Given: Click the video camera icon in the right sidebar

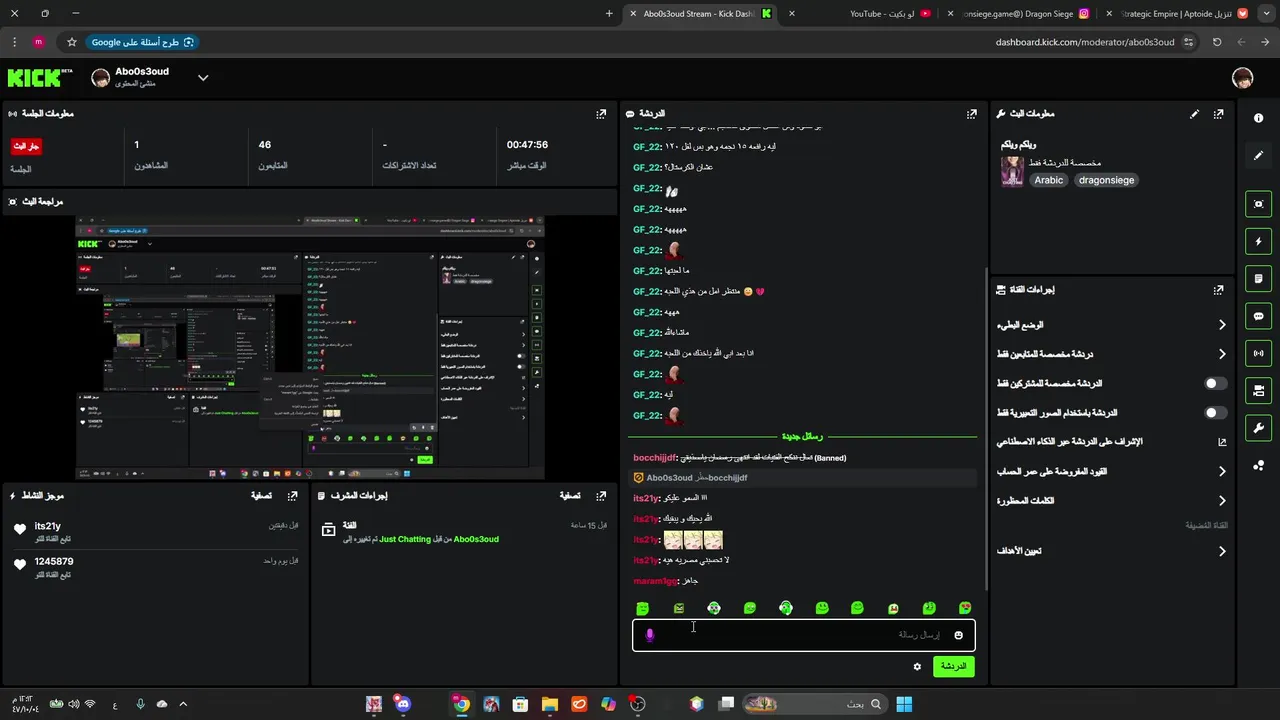Looking at the screenshot, I should [x=1258, y=390].
